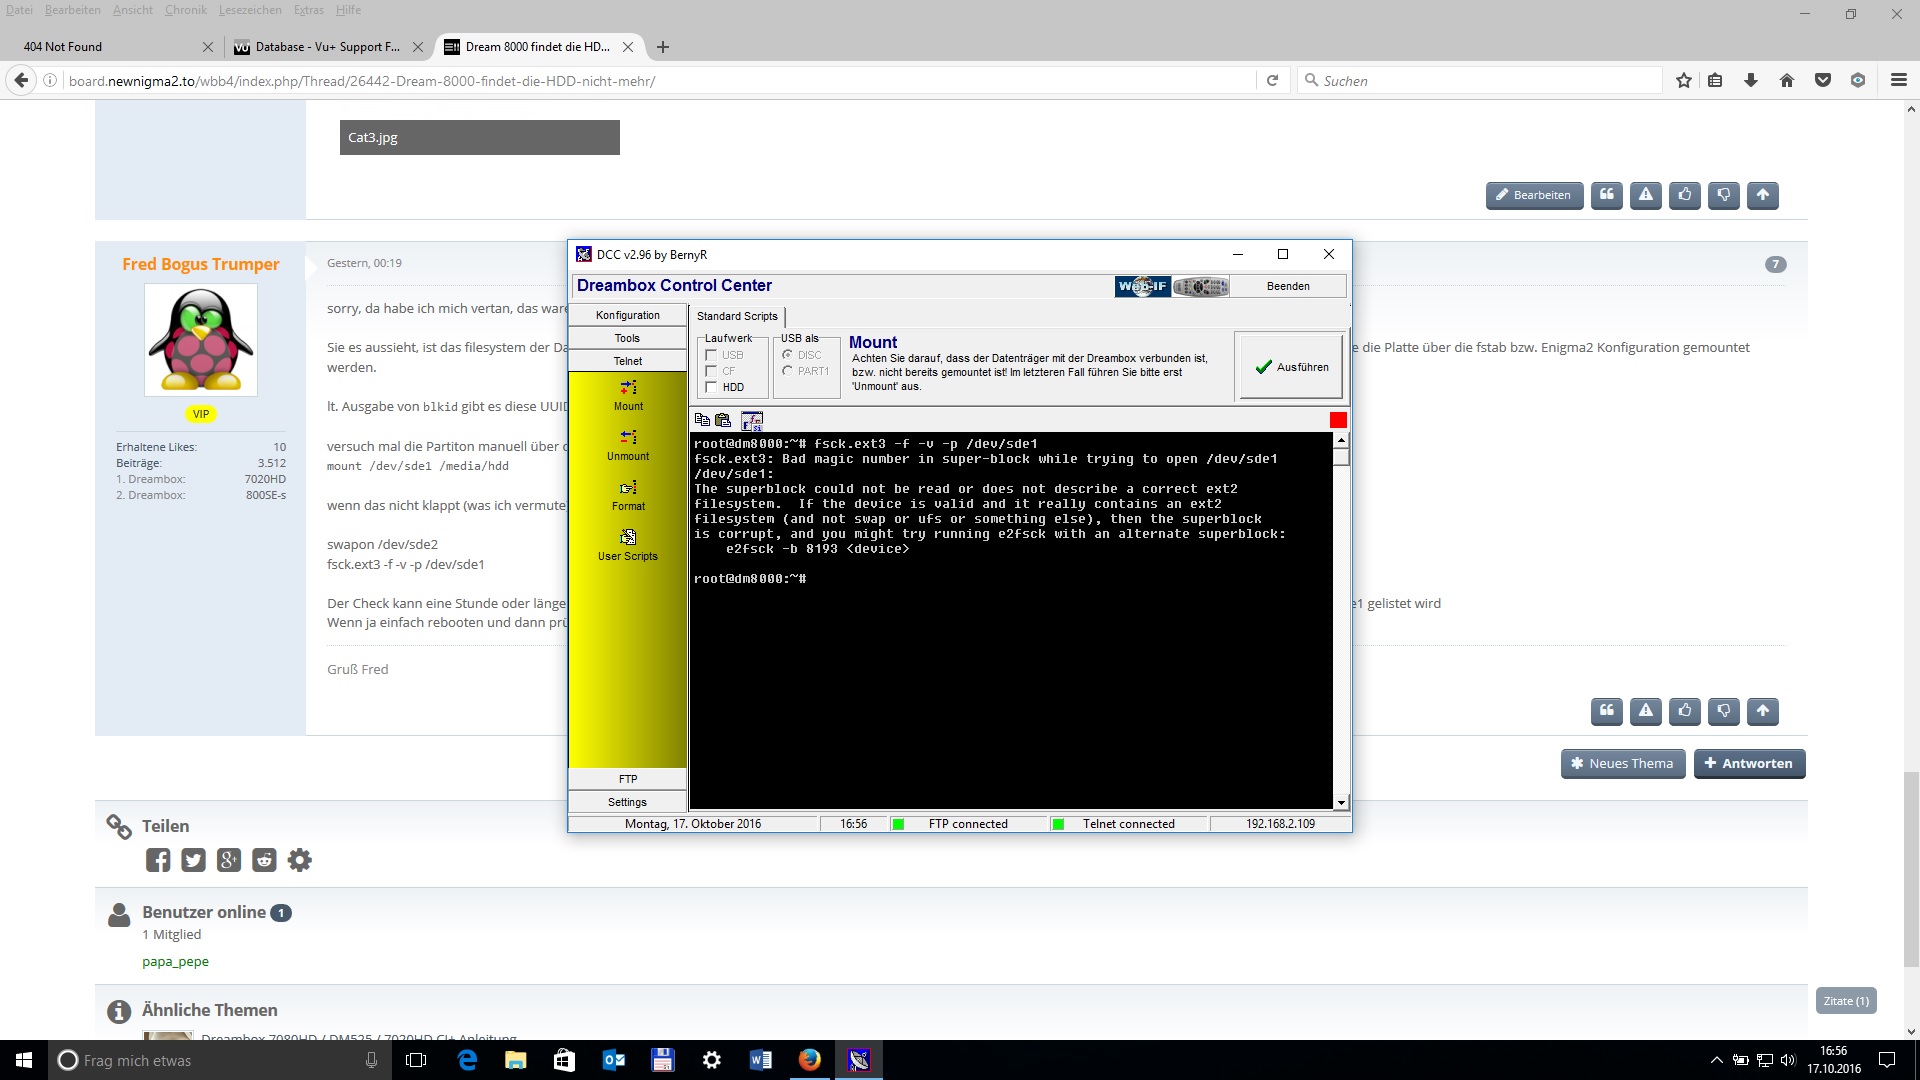Open the Chronik menu in Firefox

(x=186, y=10)
